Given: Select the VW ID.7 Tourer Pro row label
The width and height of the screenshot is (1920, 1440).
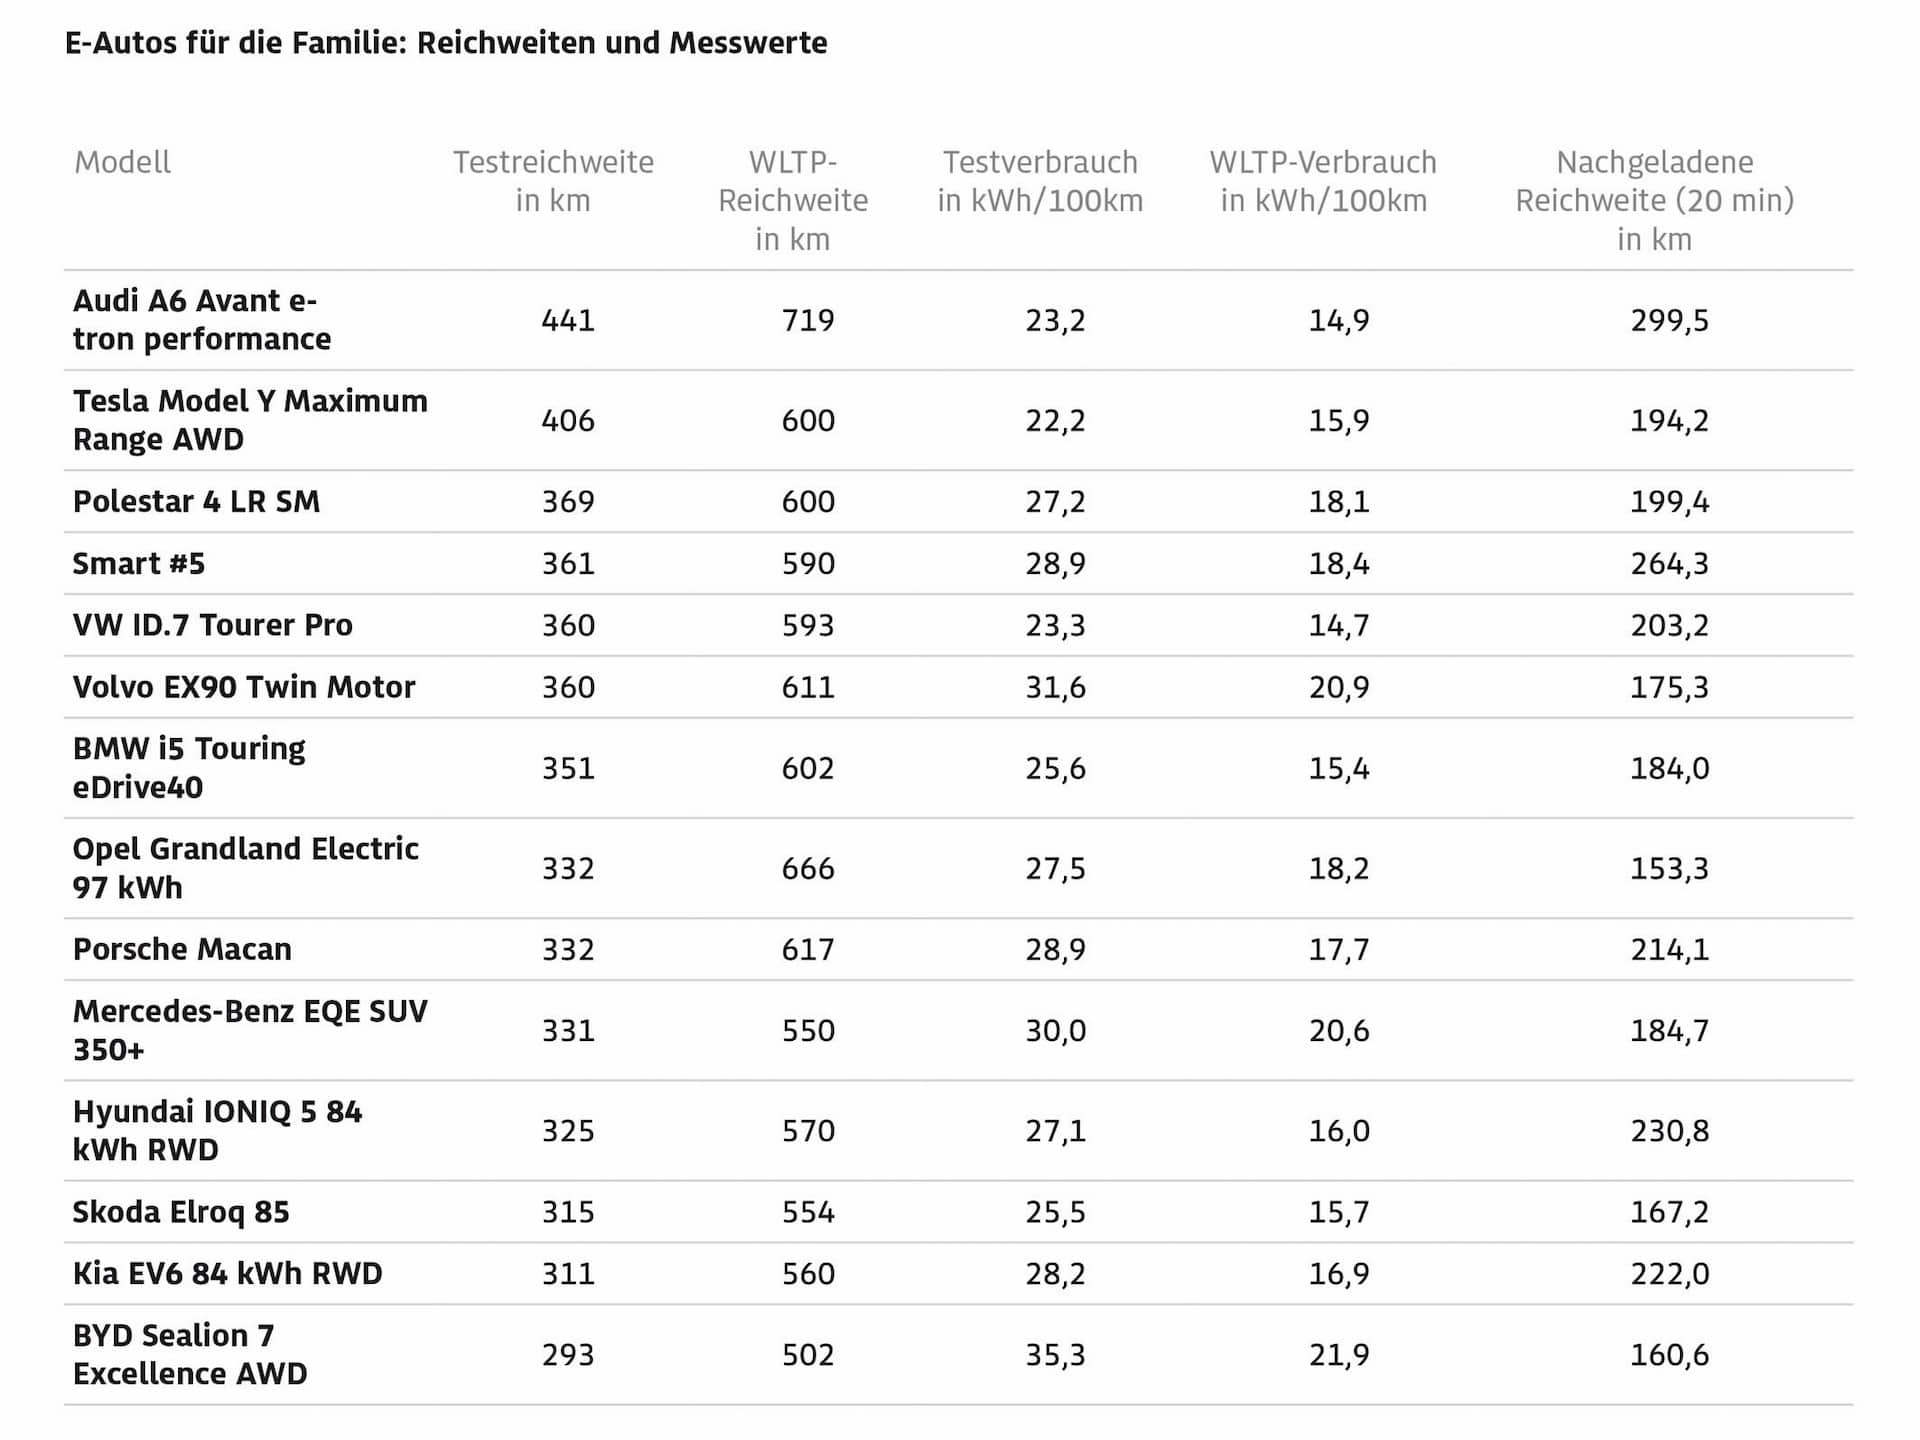Looking at the screenshot, I should click(x=213, y=625).
